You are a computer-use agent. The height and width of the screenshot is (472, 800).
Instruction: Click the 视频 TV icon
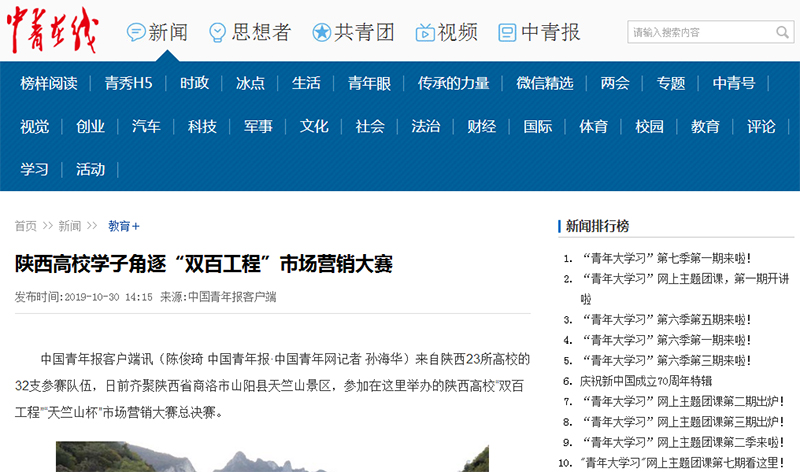425,32
